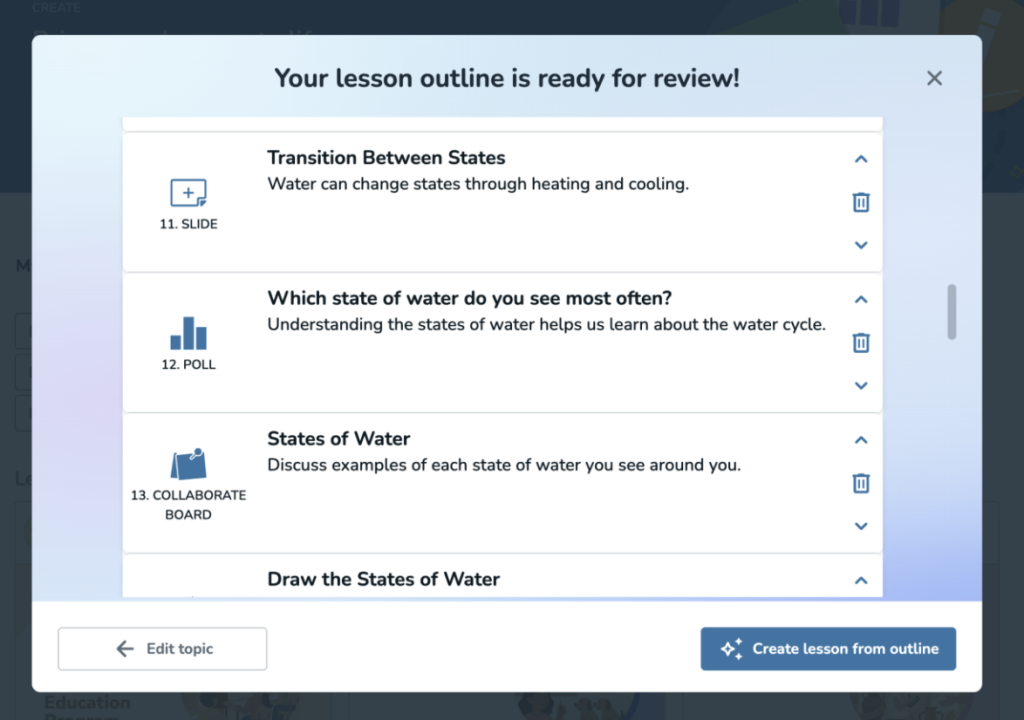The height and width of the screenshot is (720, 1024).
Task: Move States of Water board down
Action: [x=861, y=526]
